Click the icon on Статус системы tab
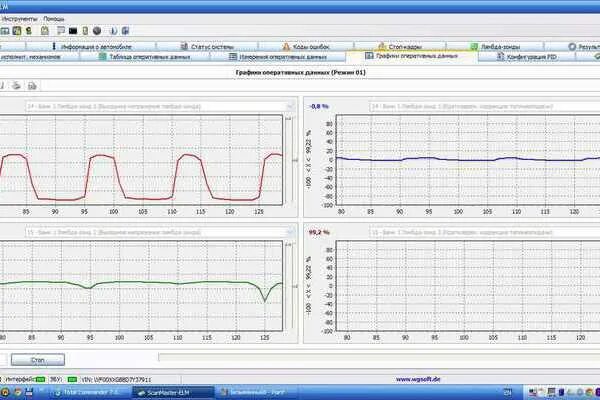 184,47
